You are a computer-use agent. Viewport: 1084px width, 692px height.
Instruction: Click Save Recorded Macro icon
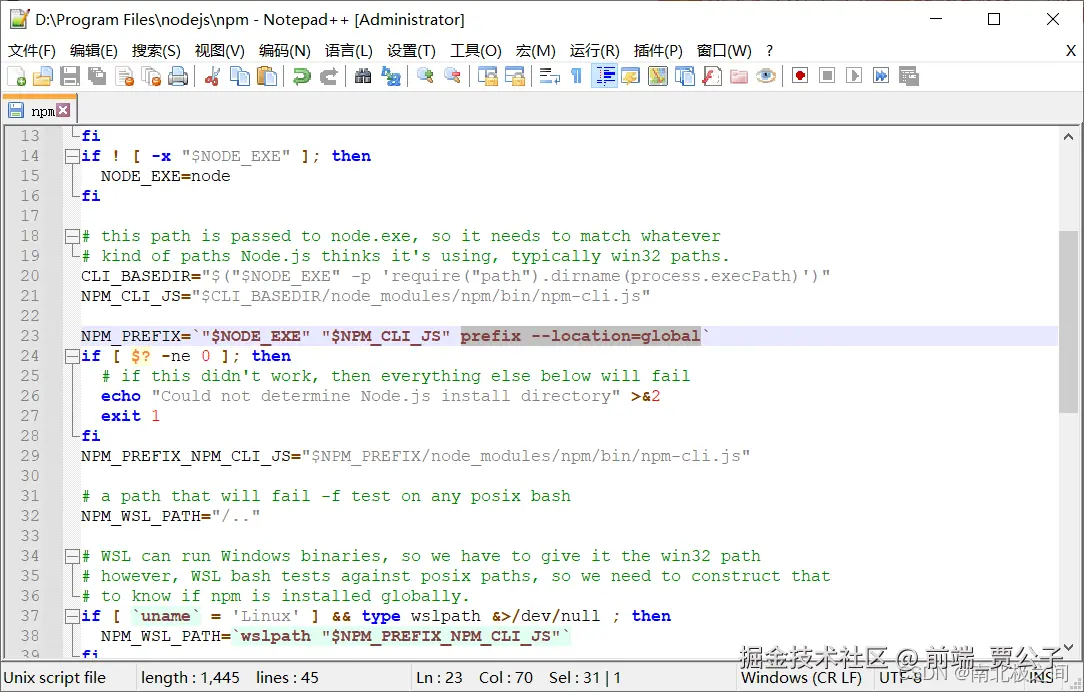tap(908, 76)
